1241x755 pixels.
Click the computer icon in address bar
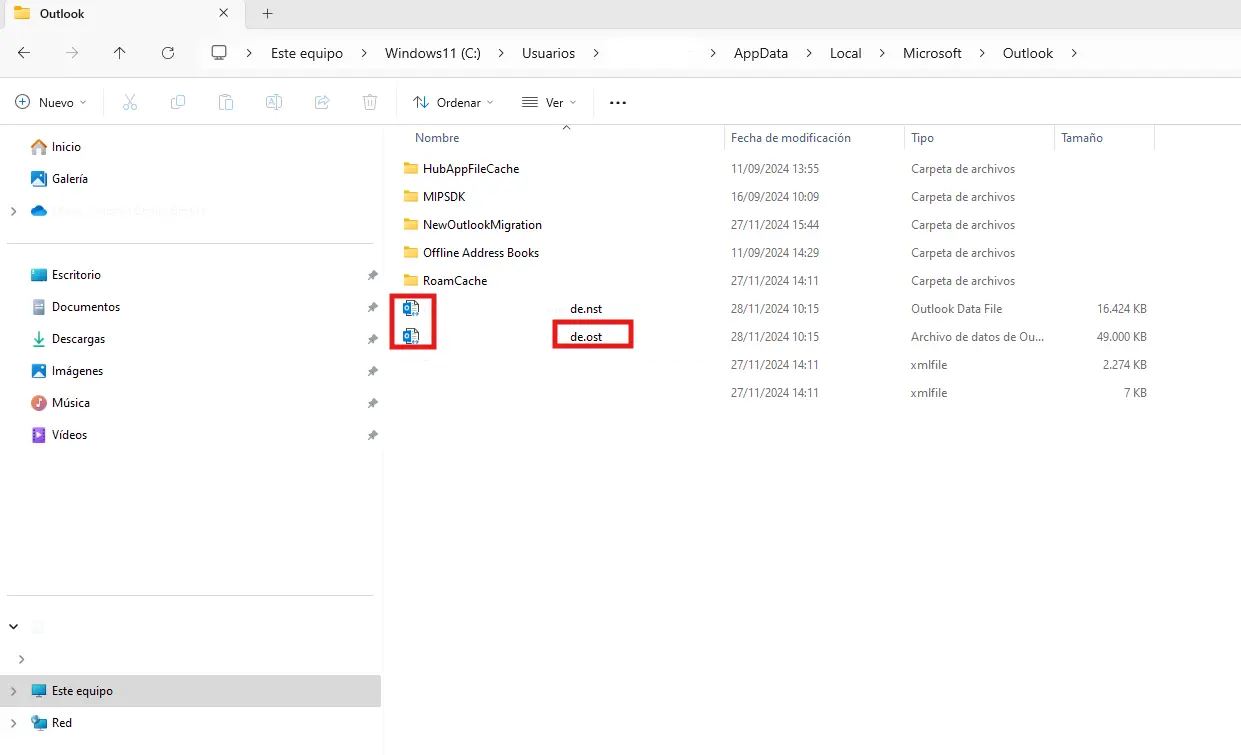click(x=220, y=53)
